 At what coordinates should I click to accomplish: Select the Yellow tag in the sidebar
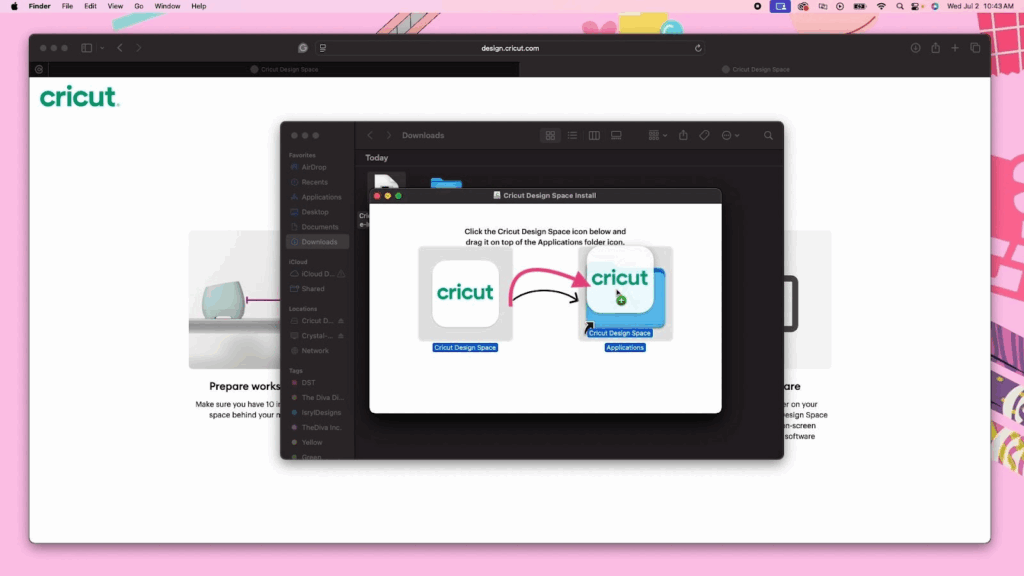click(x=317, y=442)
